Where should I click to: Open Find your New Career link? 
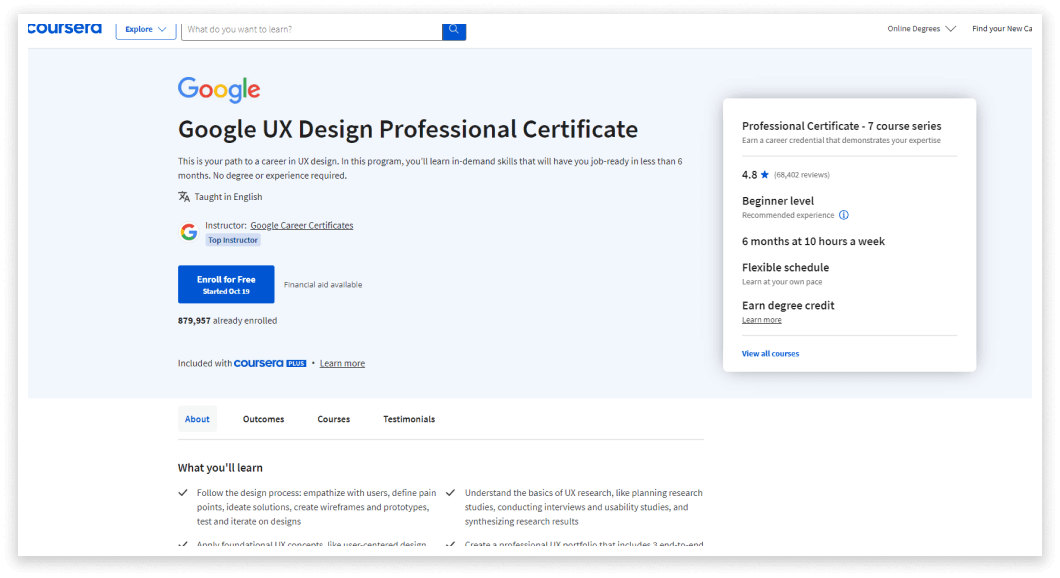(1002, 28)
